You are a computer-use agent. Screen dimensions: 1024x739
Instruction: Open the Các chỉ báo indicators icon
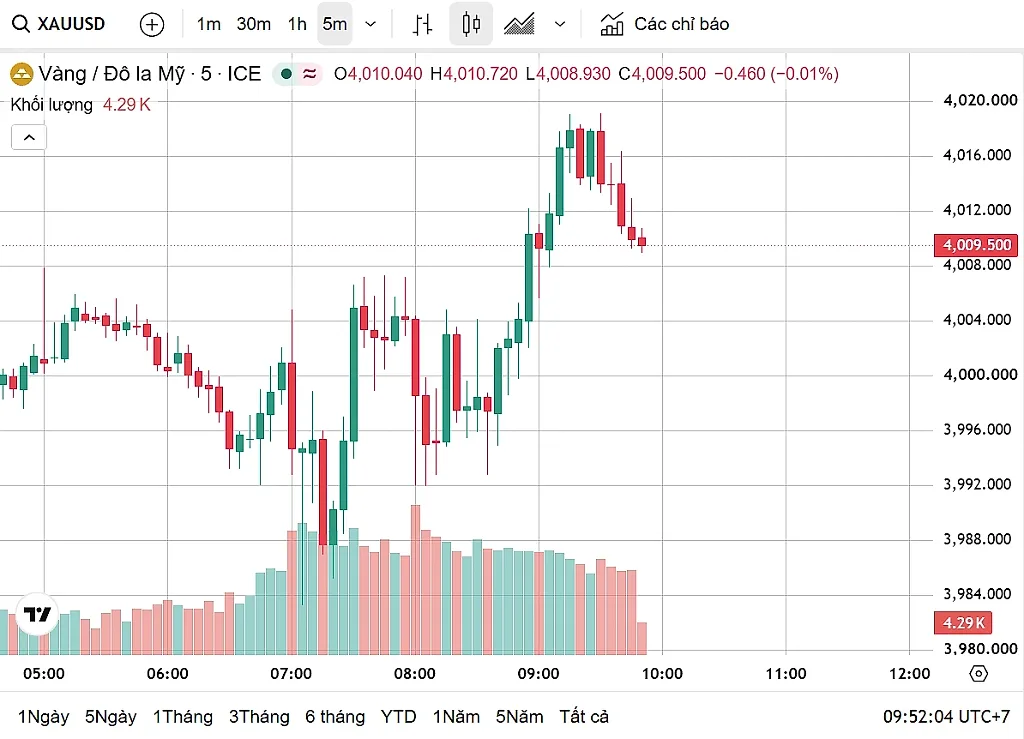(x=612, y=24)
